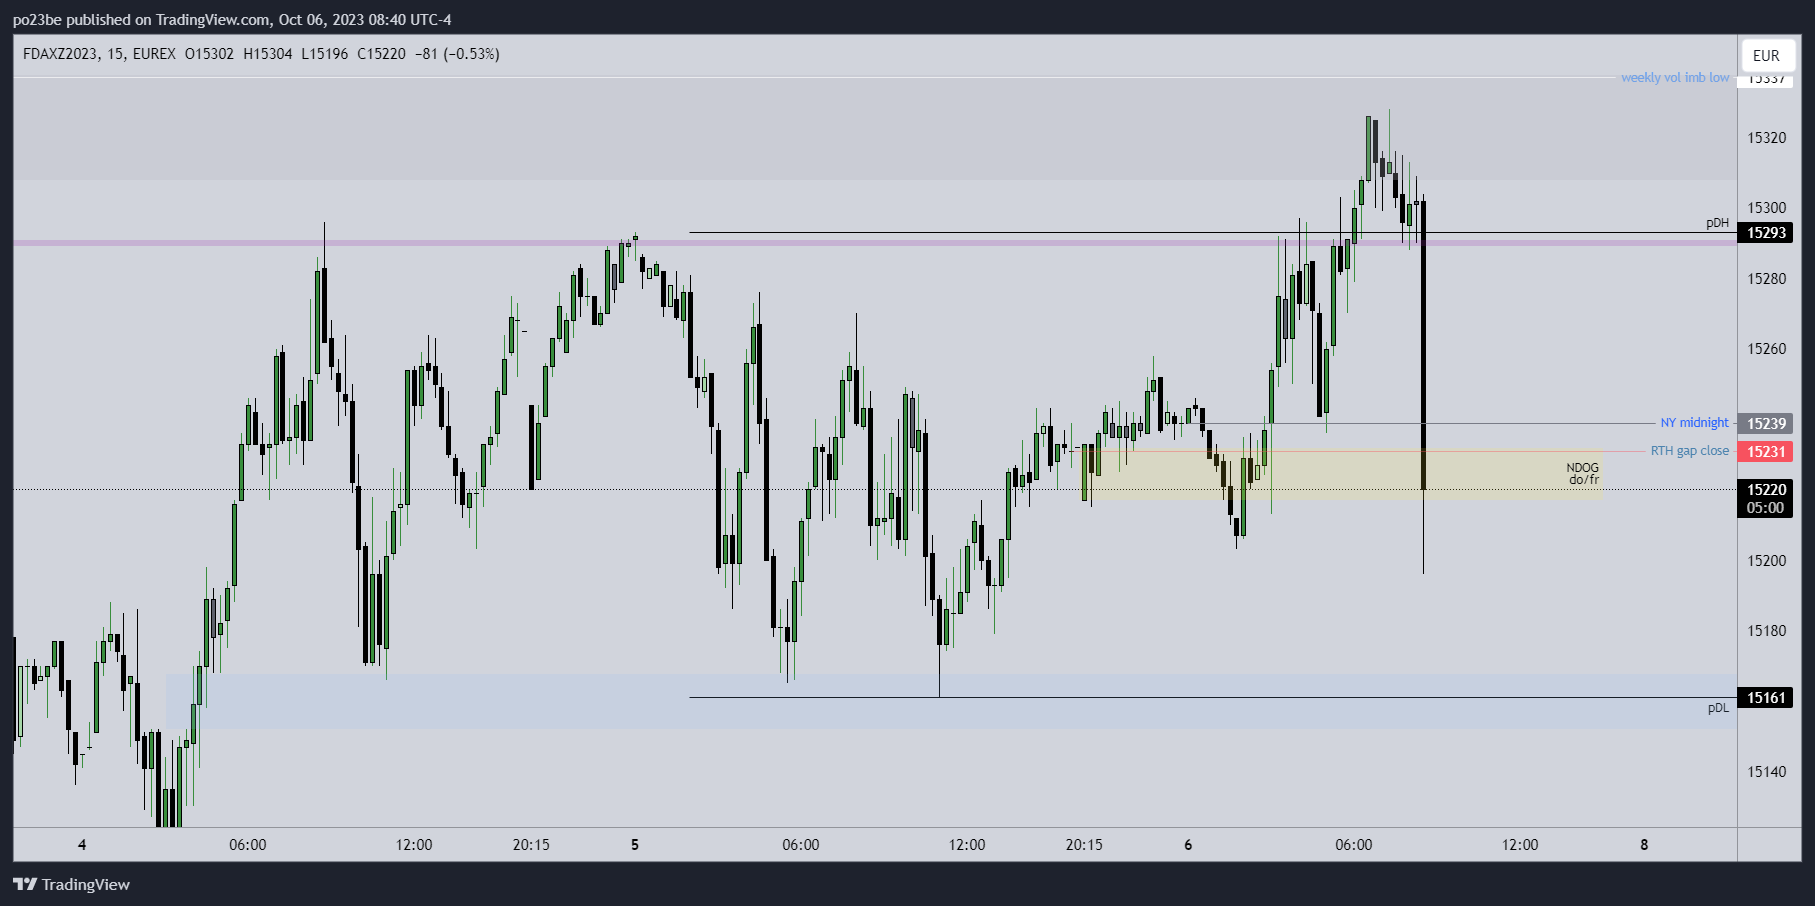This screenshot has width=1815, height=906.
Task: Click the 'RTH gap close' label
Action: [x=1689, y=451]
